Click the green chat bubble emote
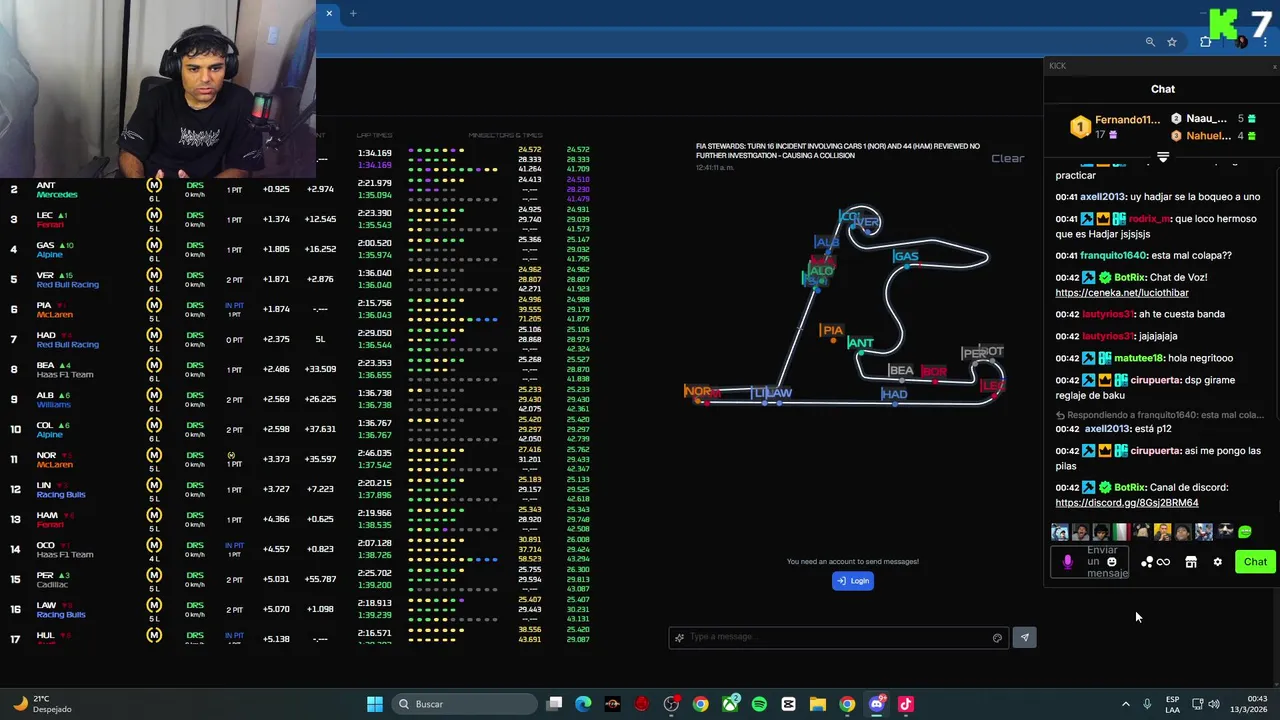This screenshot has width=1280, height=720. [x=1245, y=532]
